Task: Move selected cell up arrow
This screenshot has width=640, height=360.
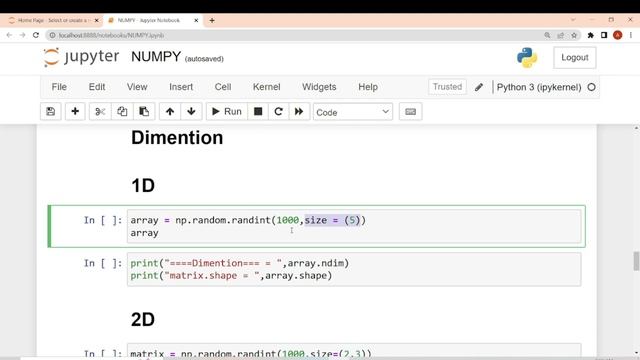Action: (x=170, y=111)
